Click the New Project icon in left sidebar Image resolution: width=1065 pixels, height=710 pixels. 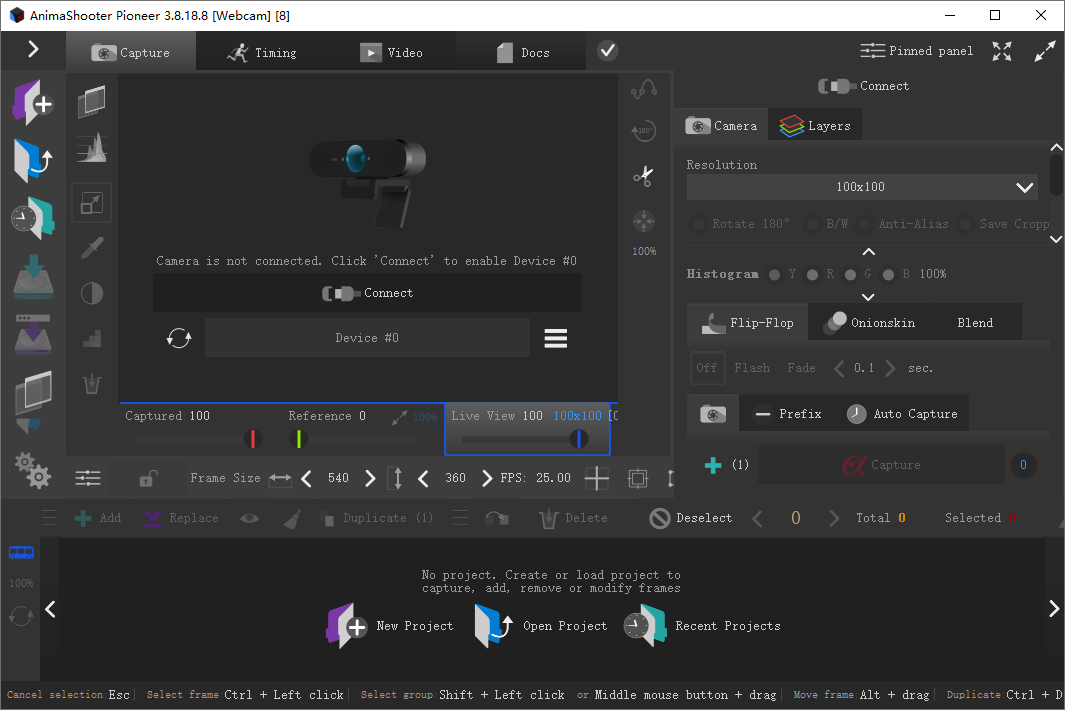pos(33,103)
